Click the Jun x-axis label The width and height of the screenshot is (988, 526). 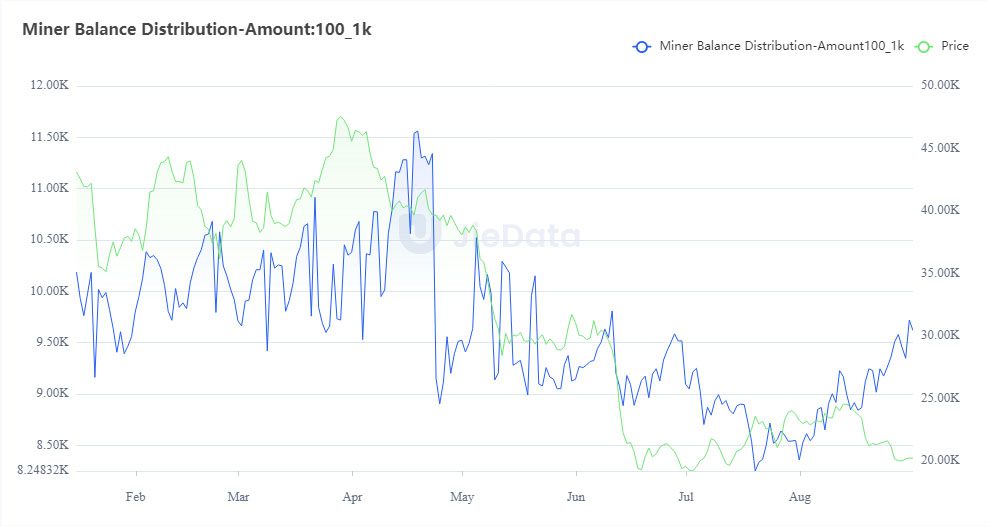tap(576, 497)
